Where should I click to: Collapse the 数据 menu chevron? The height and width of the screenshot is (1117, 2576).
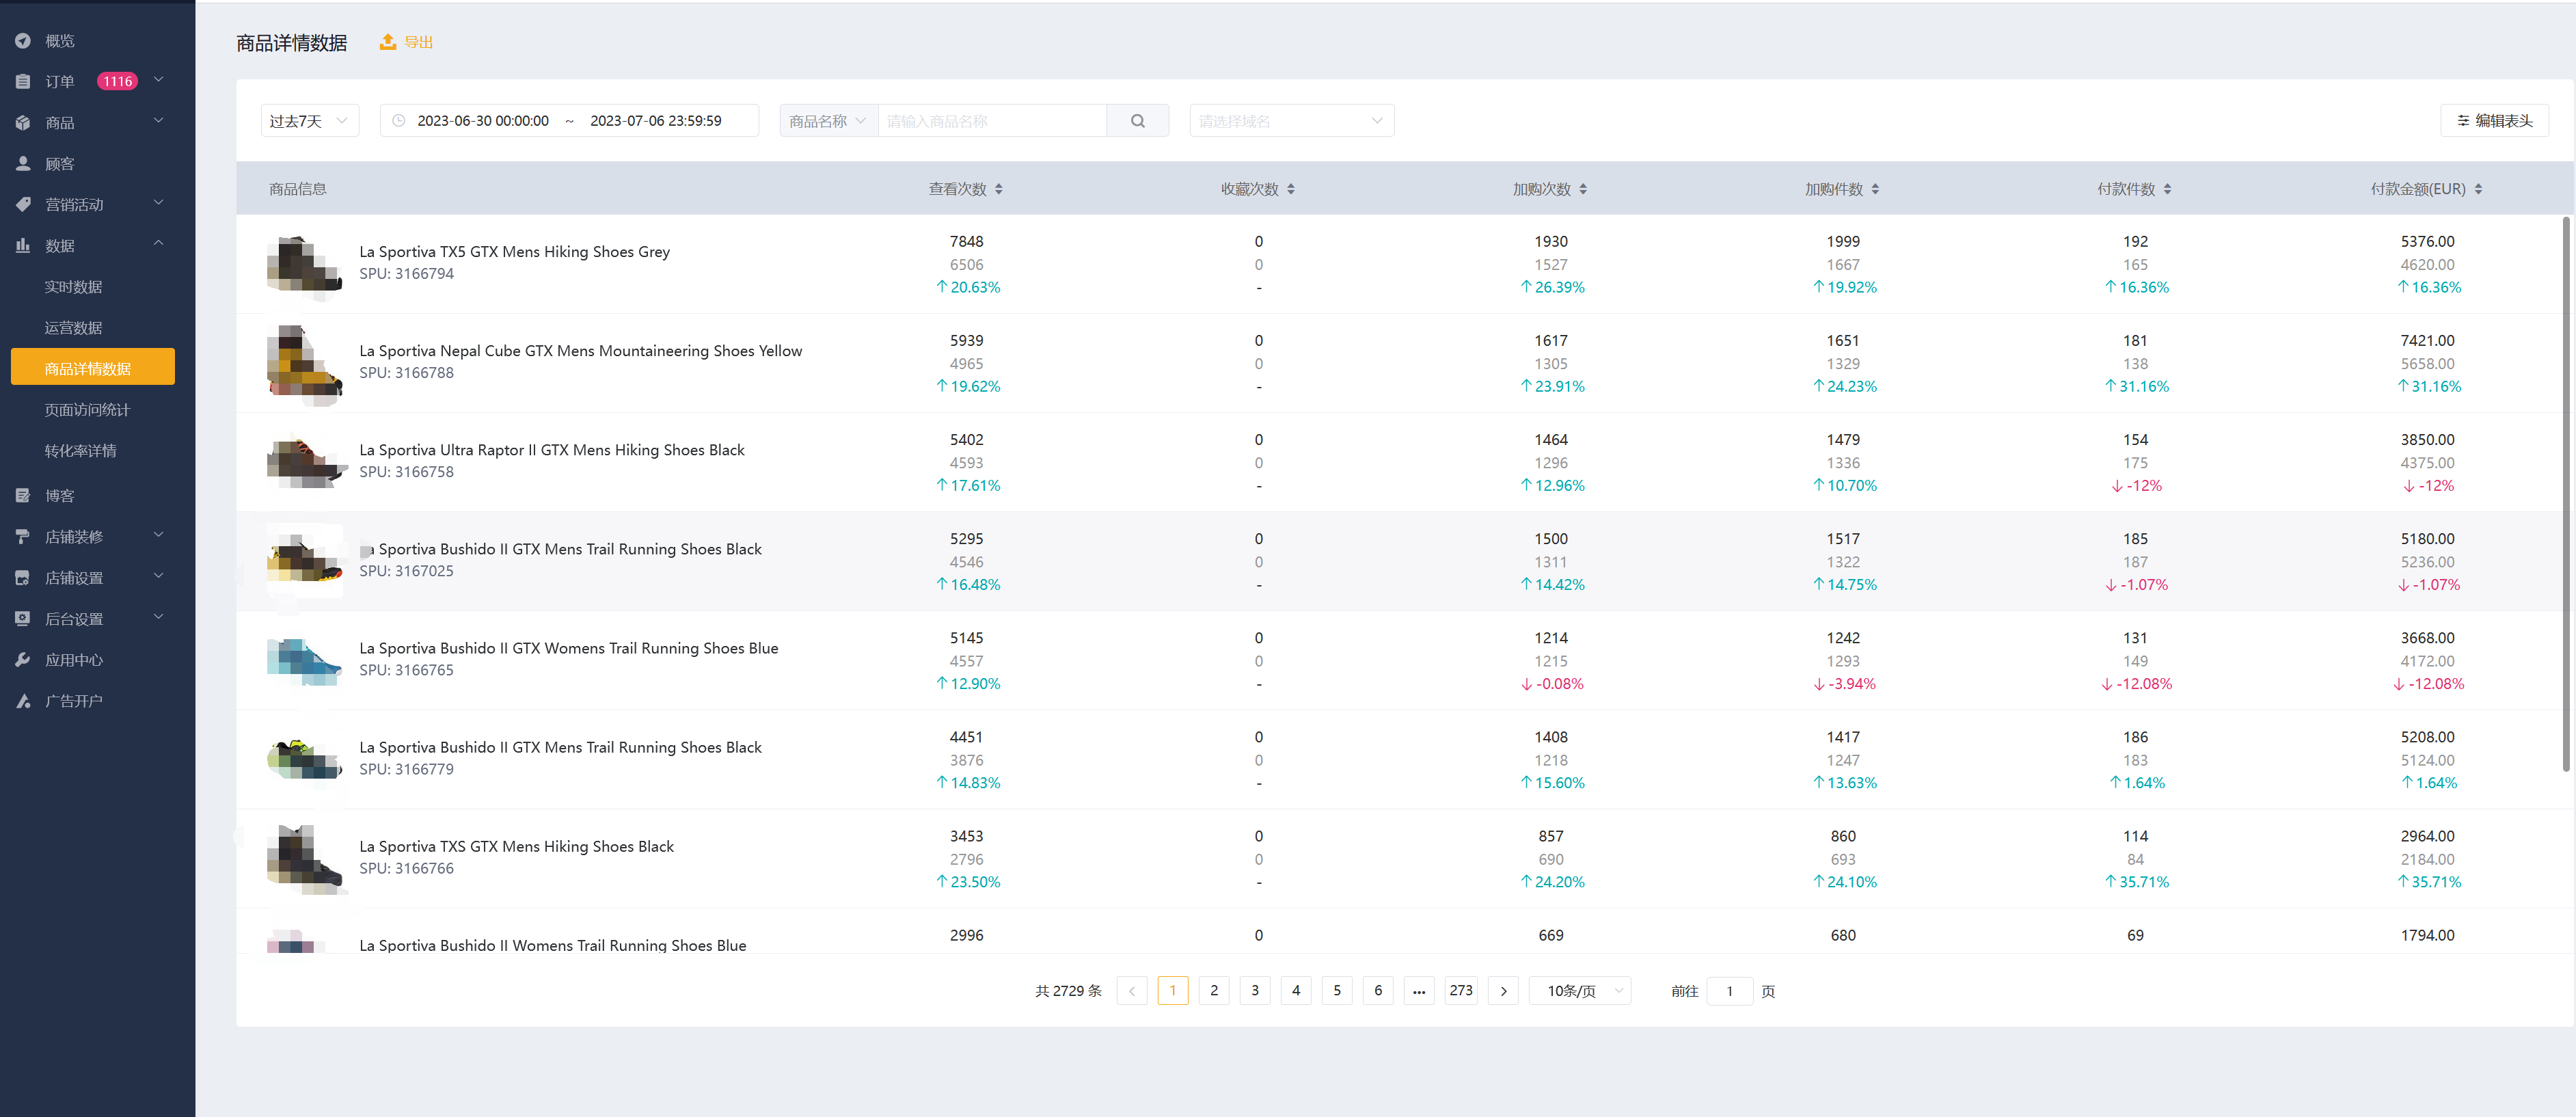click(159, 244)
